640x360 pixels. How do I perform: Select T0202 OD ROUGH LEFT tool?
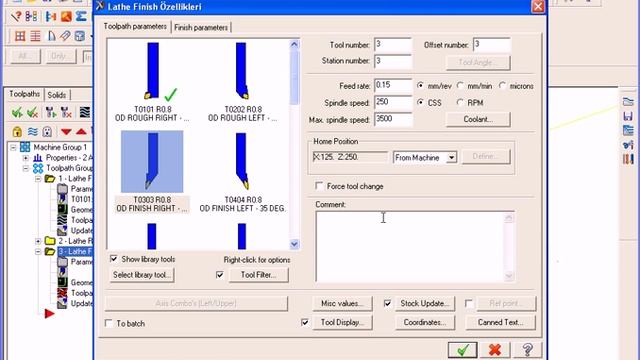pyautogui.click(x=242, y=82)
